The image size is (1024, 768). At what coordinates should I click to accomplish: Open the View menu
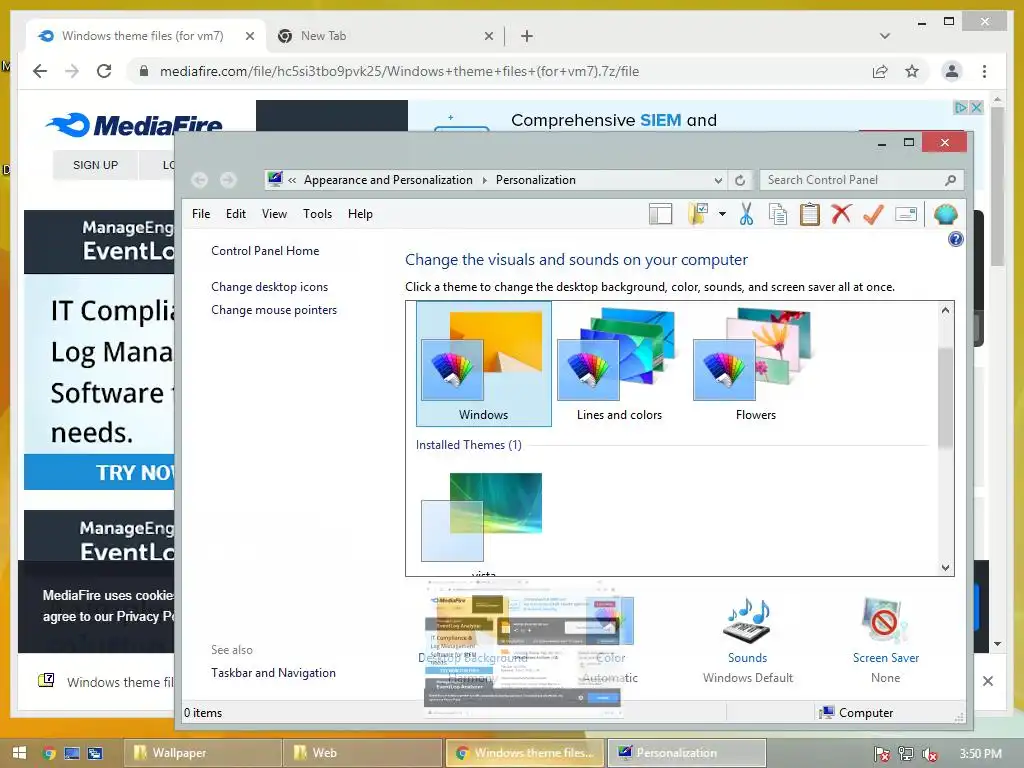[x=274, y=214]
